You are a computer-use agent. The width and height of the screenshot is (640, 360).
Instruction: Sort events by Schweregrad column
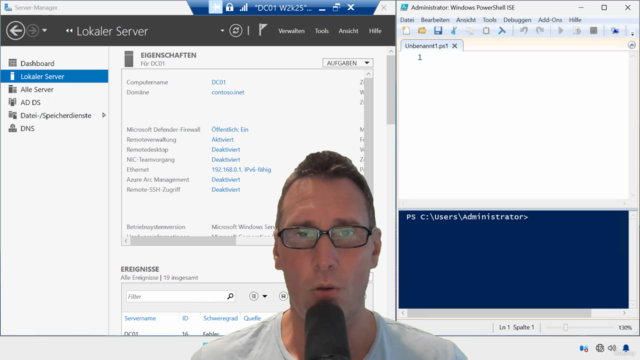click(220, 318)
